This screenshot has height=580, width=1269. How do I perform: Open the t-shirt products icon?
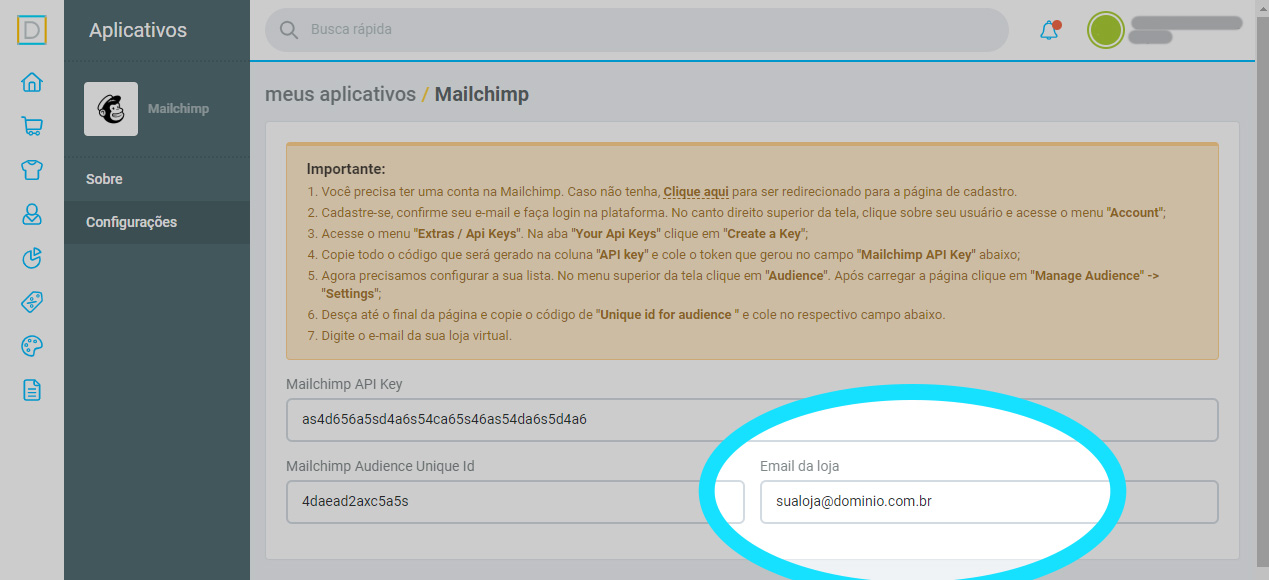[x=32, y=170]
